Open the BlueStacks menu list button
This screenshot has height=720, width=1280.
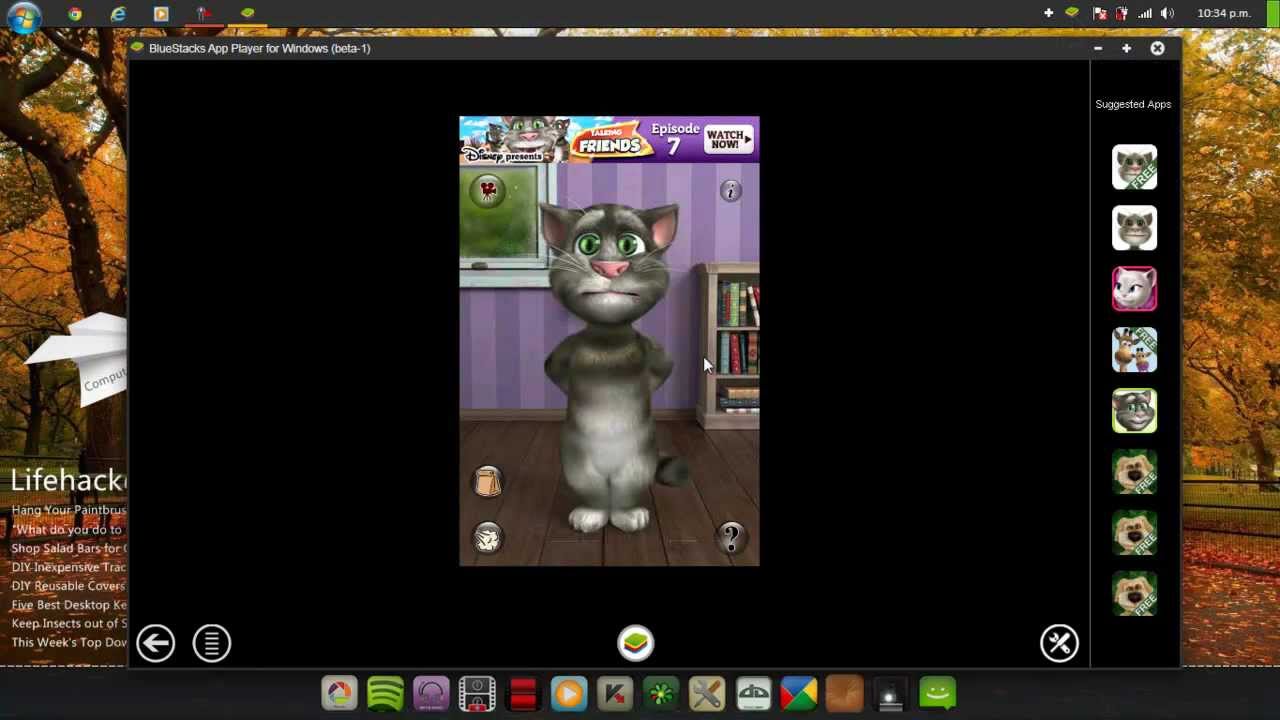(212, 643)
